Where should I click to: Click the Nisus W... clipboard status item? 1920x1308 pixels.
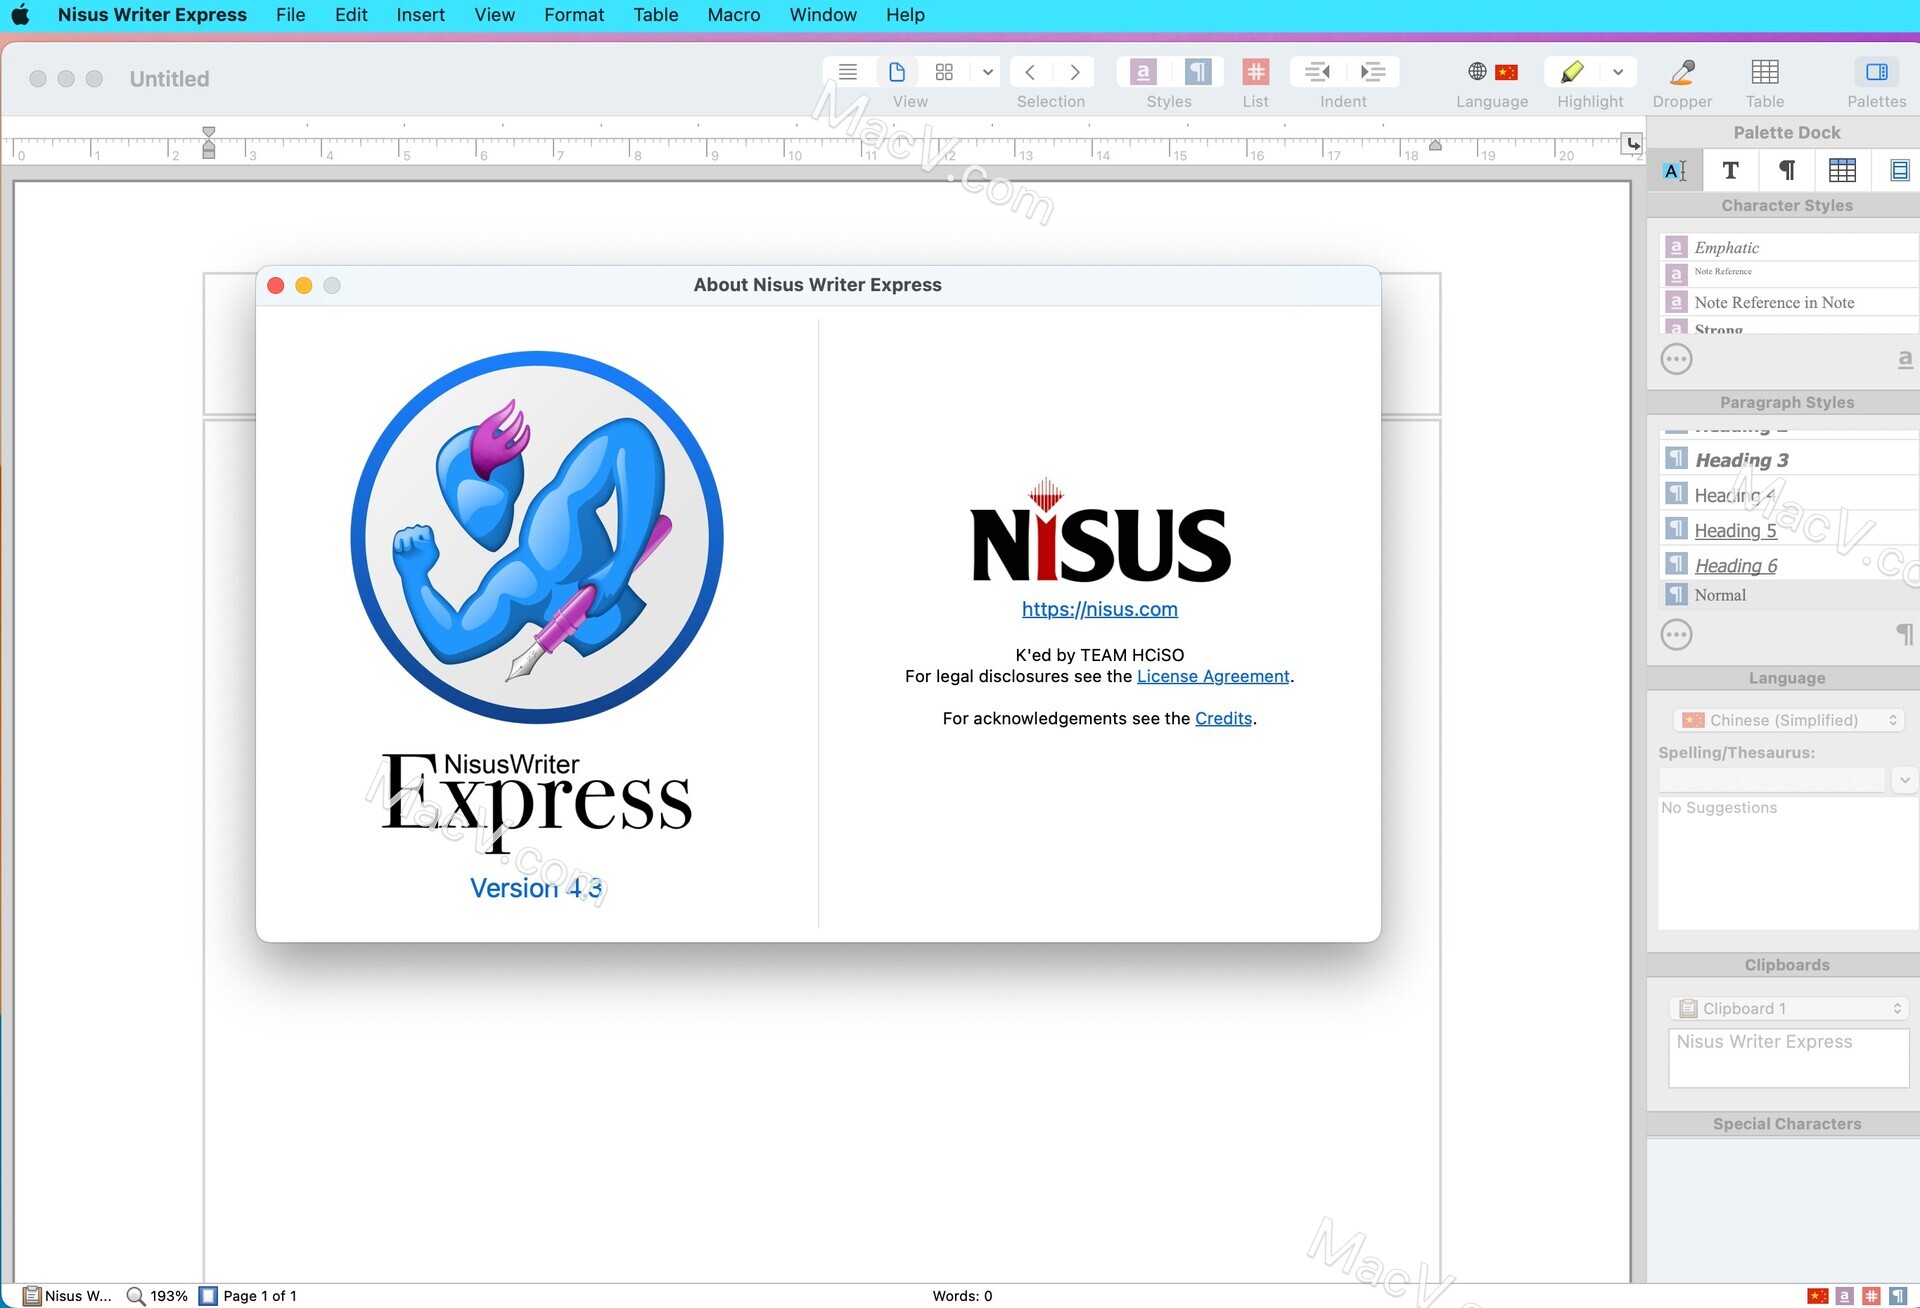click(x=68, y=1296)
